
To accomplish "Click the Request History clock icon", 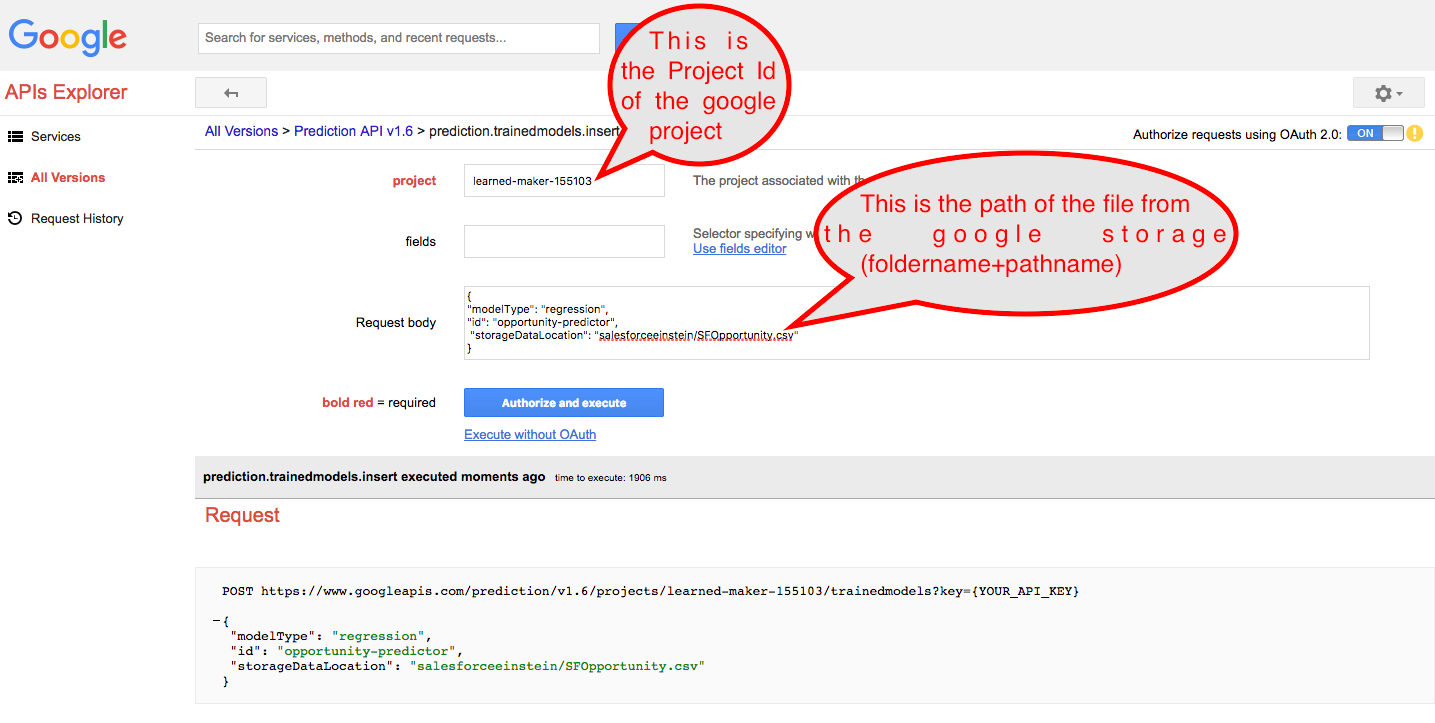I will [15, 218].
